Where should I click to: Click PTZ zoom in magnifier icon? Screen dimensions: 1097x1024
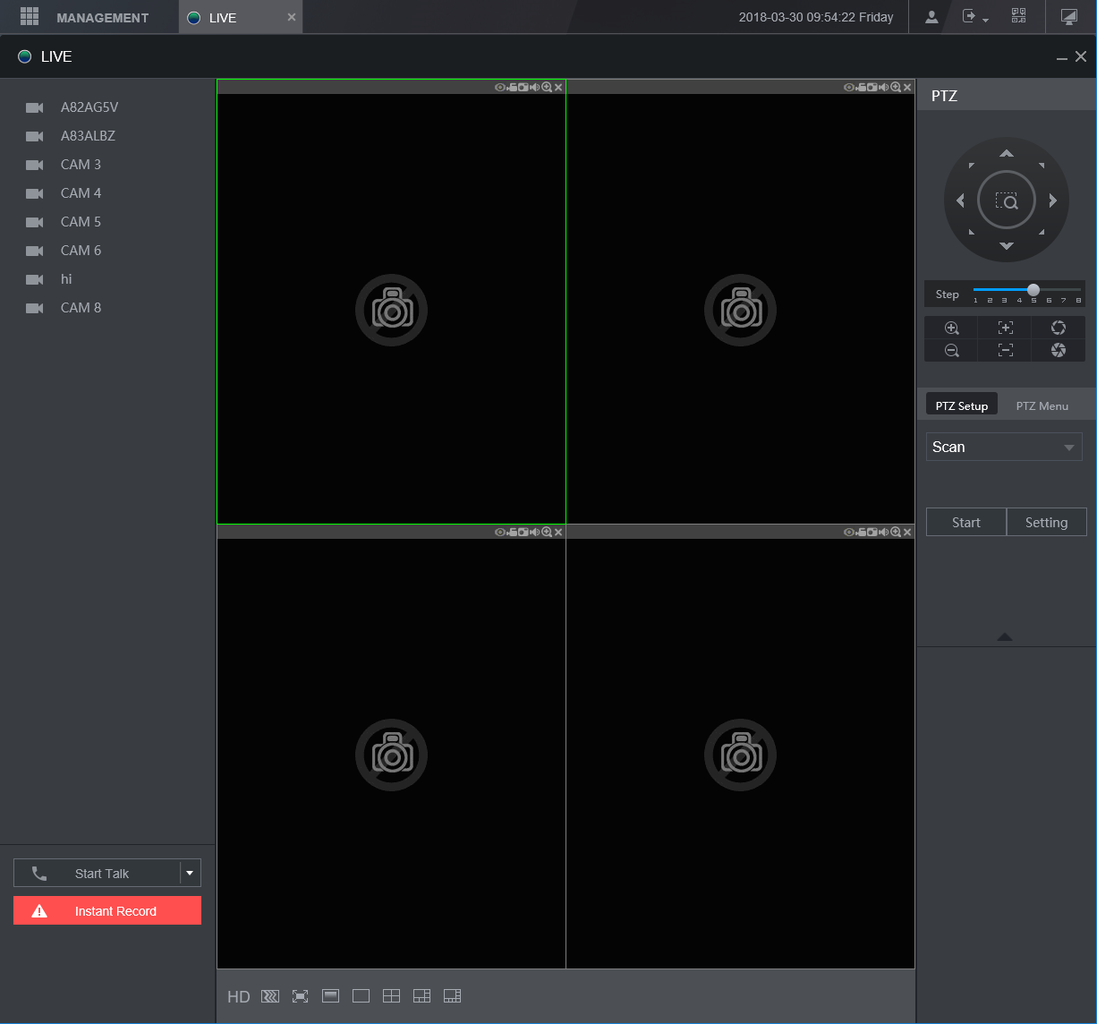click(952, 328)
